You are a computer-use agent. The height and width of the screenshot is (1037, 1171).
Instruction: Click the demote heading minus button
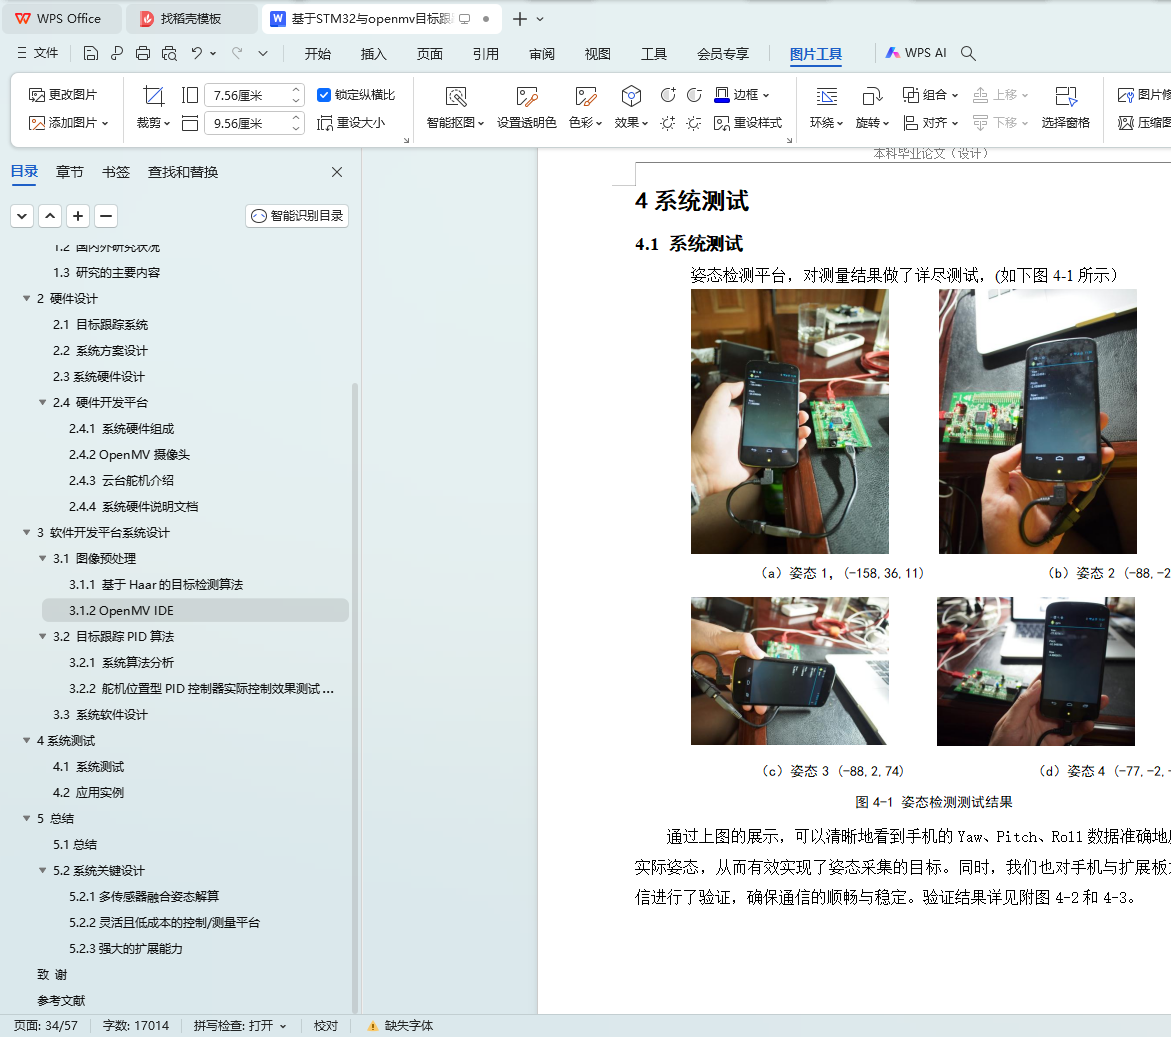[106, 216]
